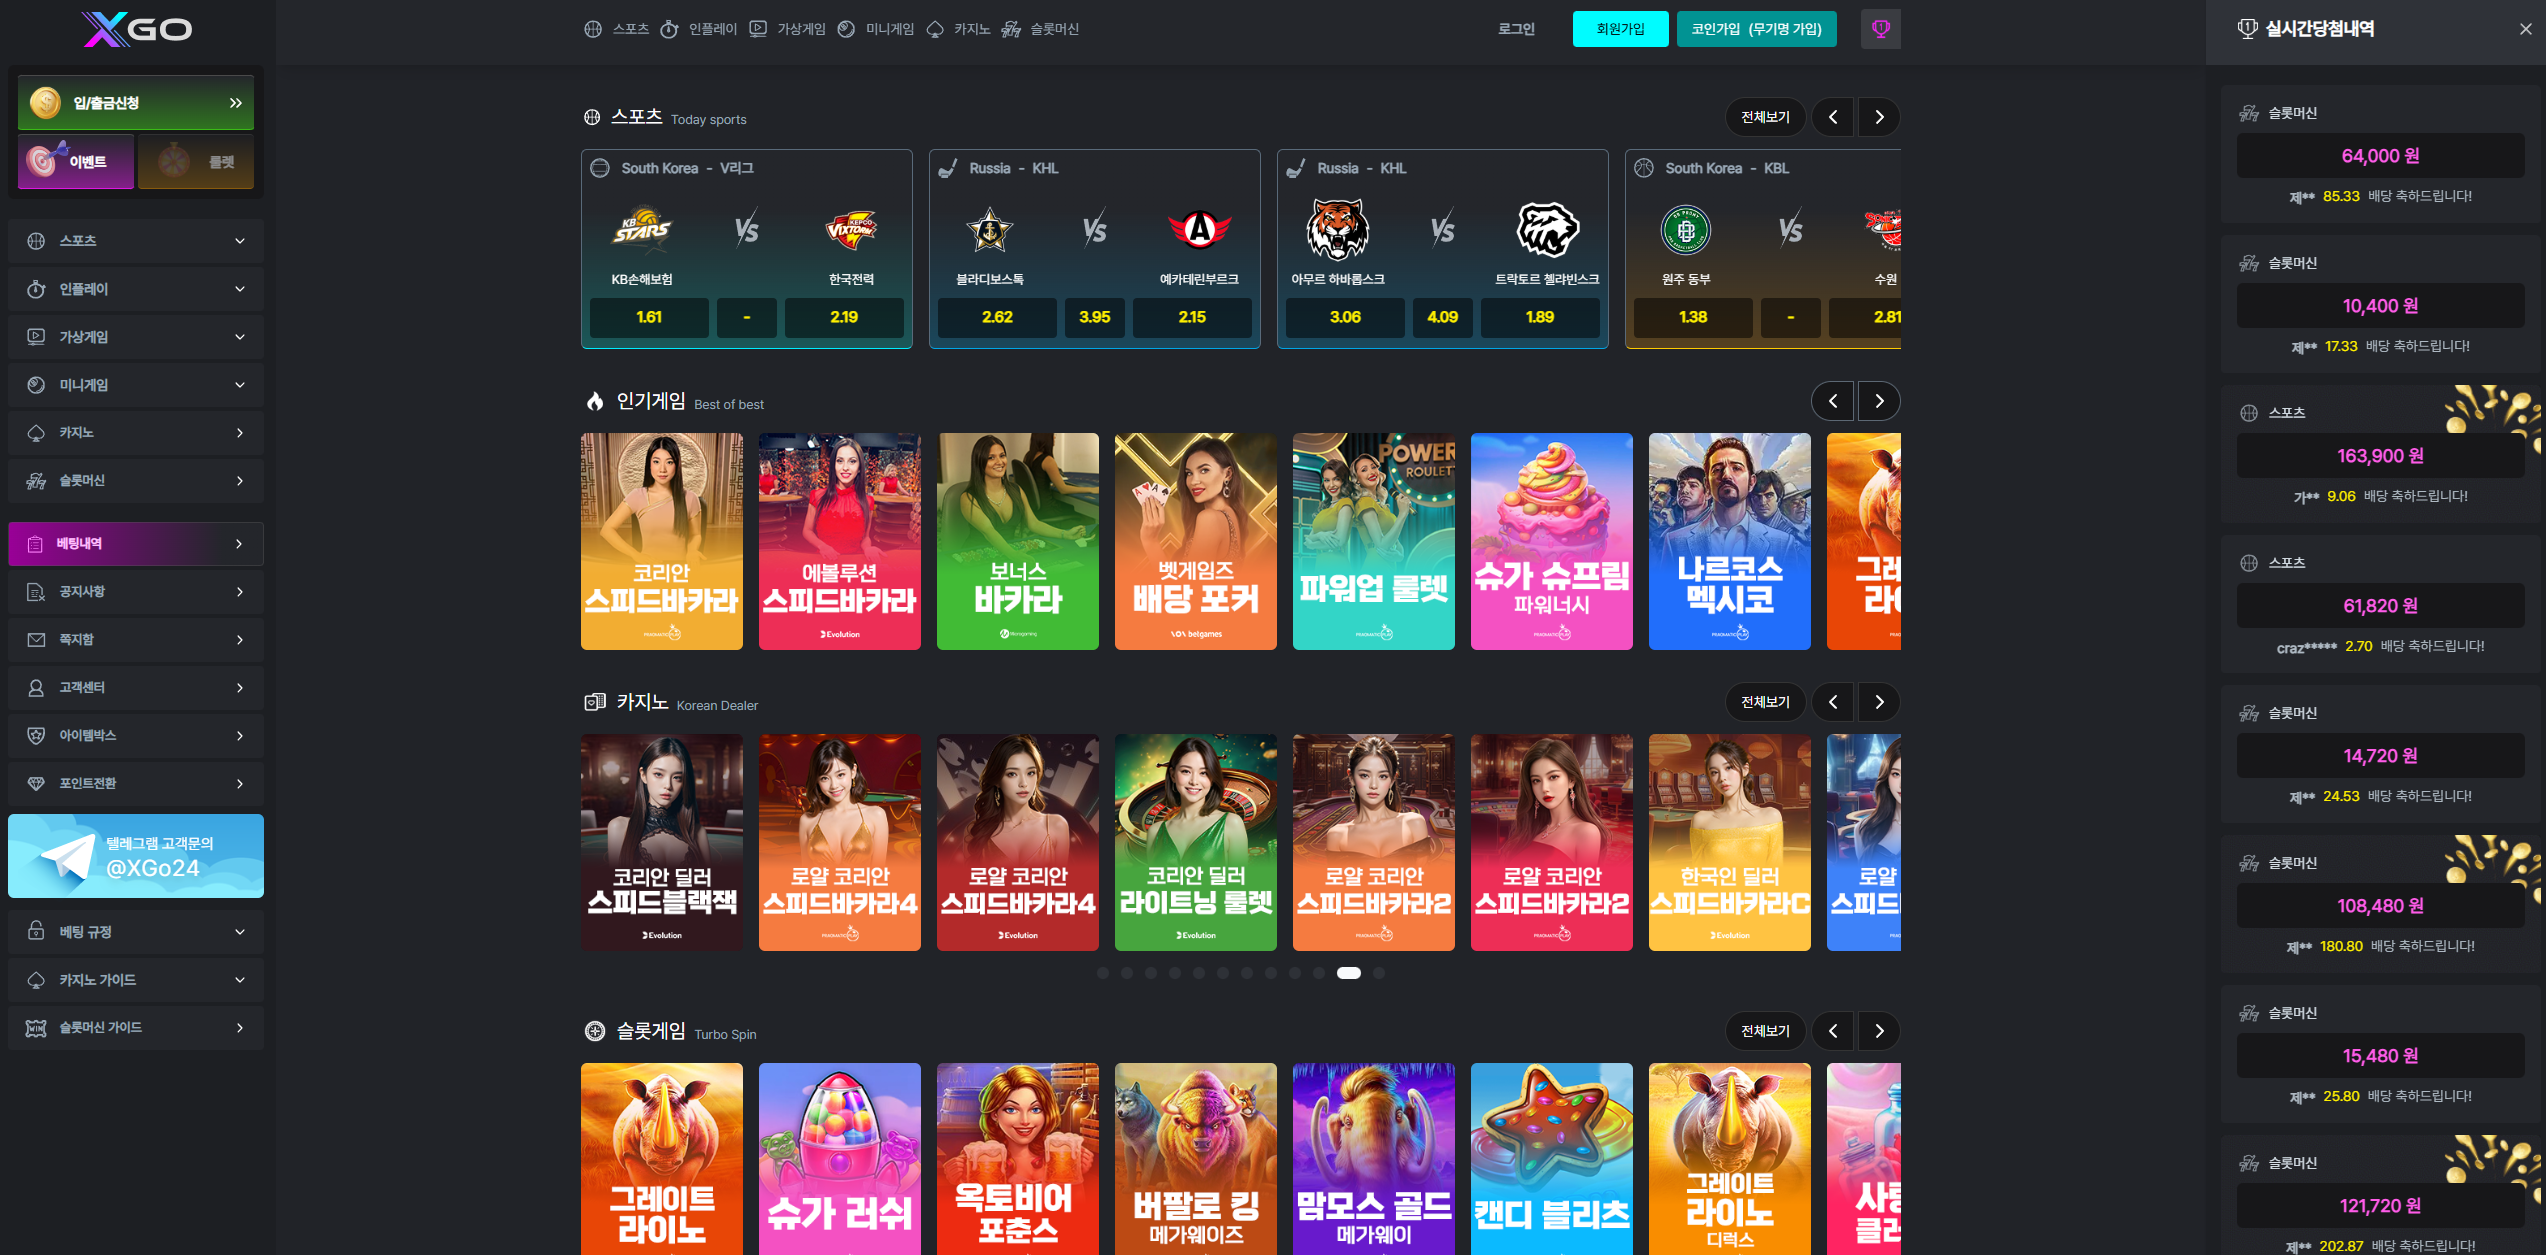Click next arrow in sports section

point(1879,117)
